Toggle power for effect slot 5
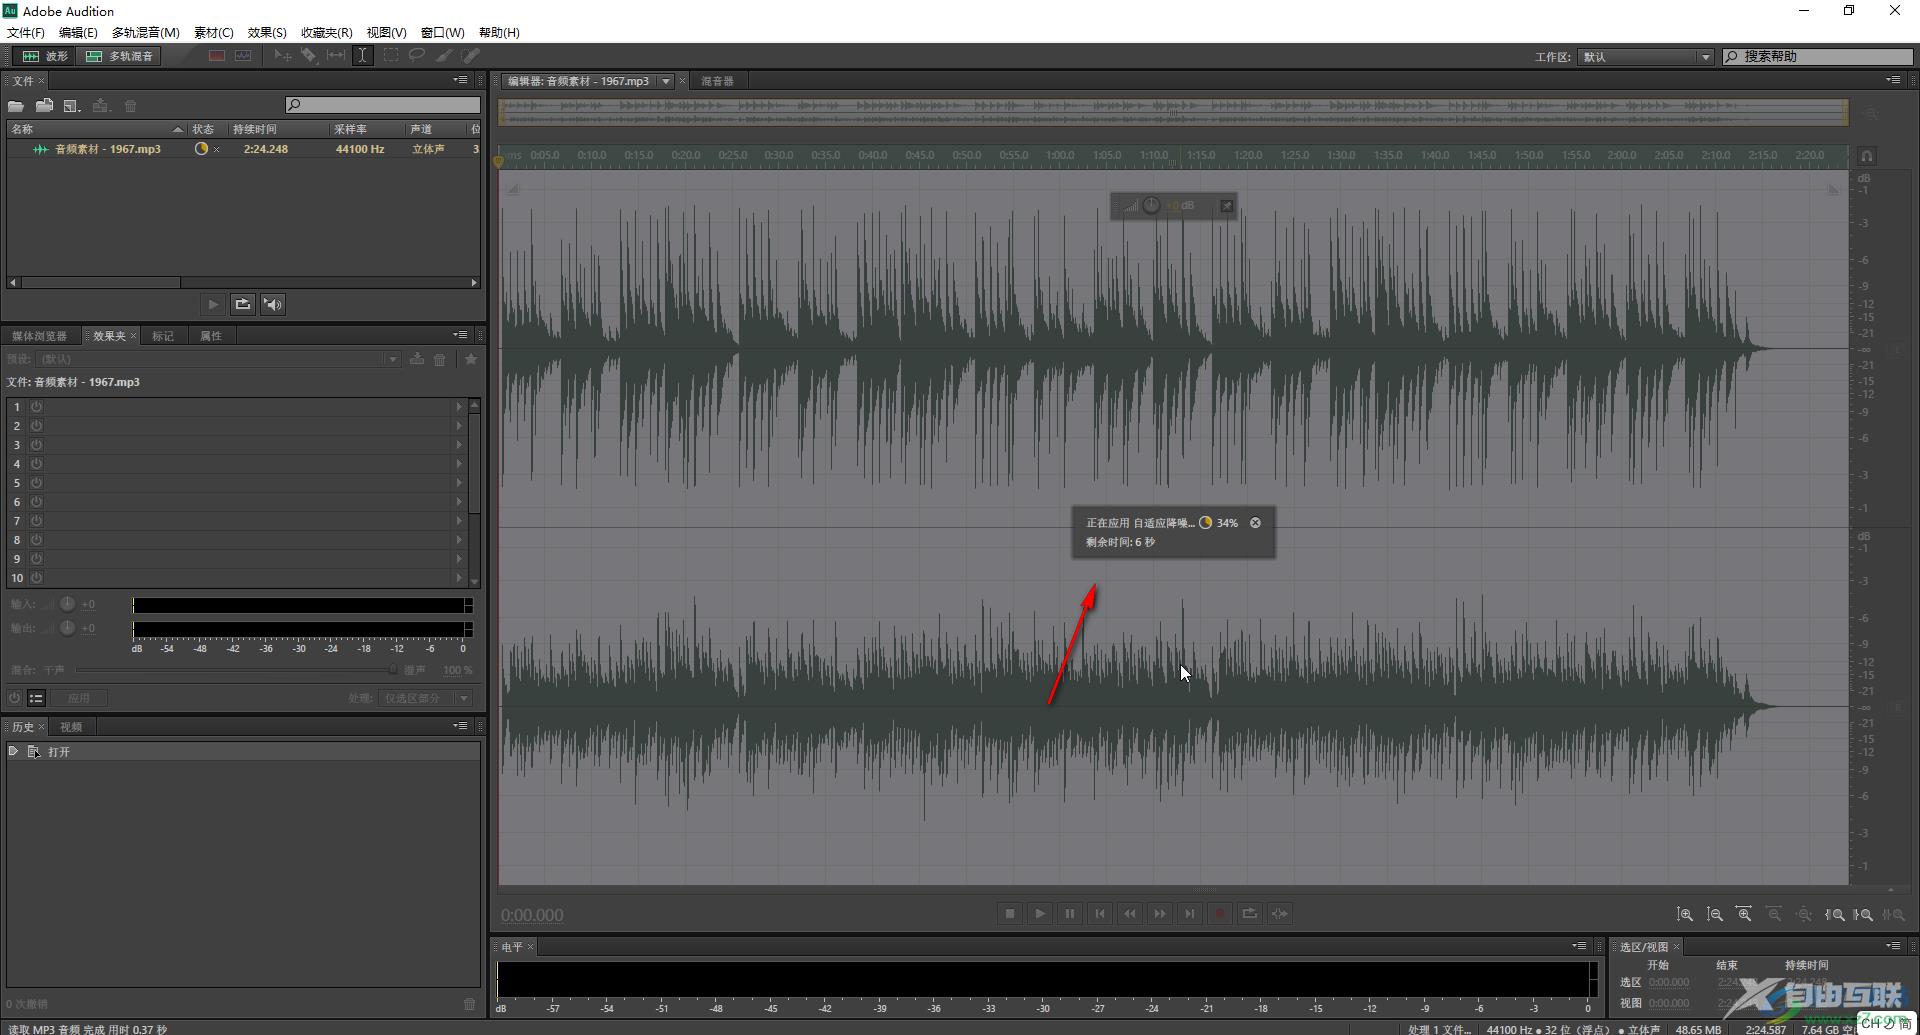 (x=36, y=483)
